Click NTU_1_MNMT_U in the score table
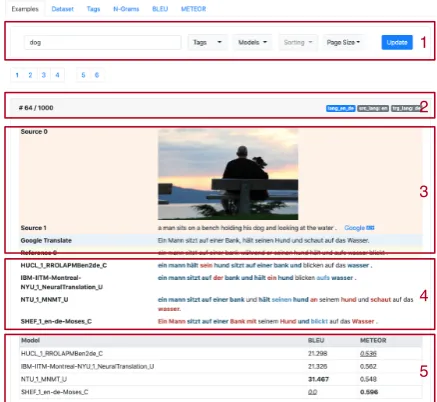 44,379
